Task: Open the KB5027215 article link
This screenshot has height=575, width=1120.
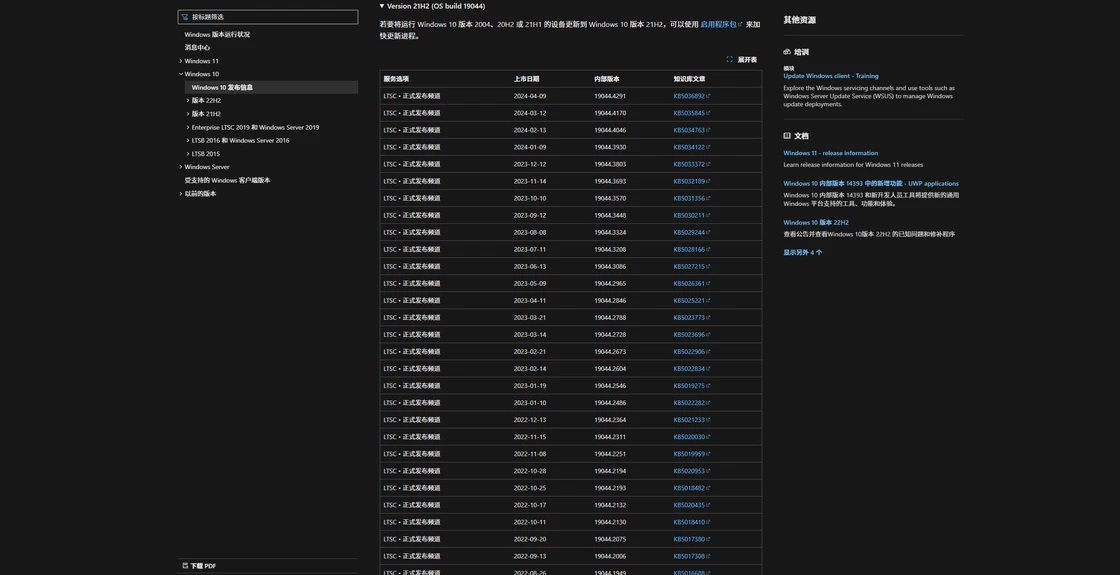Action: tap(691, 266)
